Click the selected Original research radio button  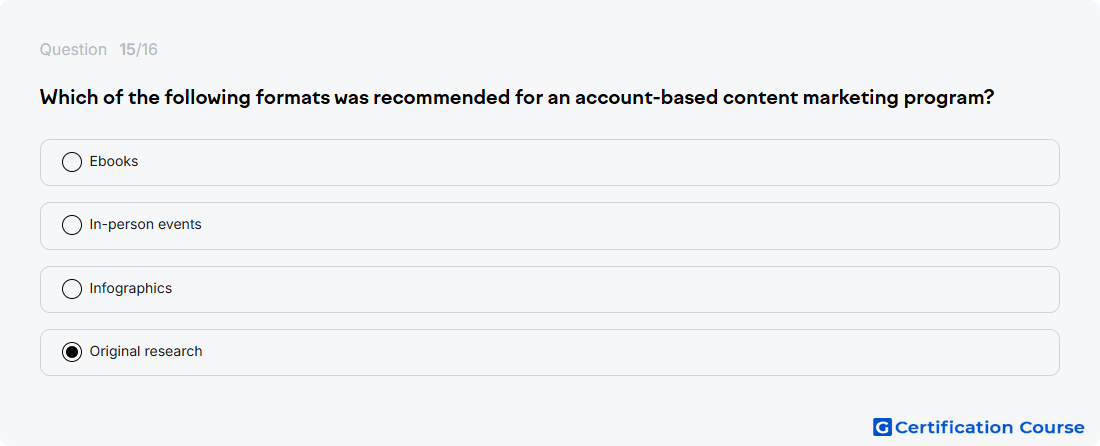pyautogui.click(x=72, y=352)
